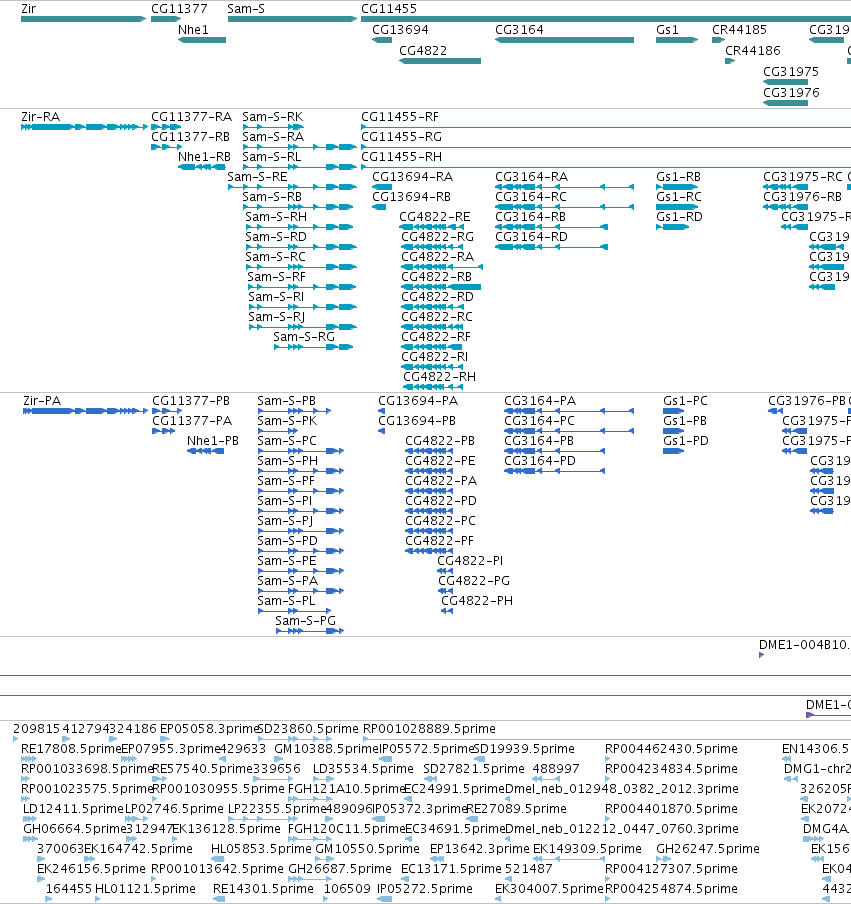
Task: Click the RE17808.5prime EST label
Action: point(71,748)
